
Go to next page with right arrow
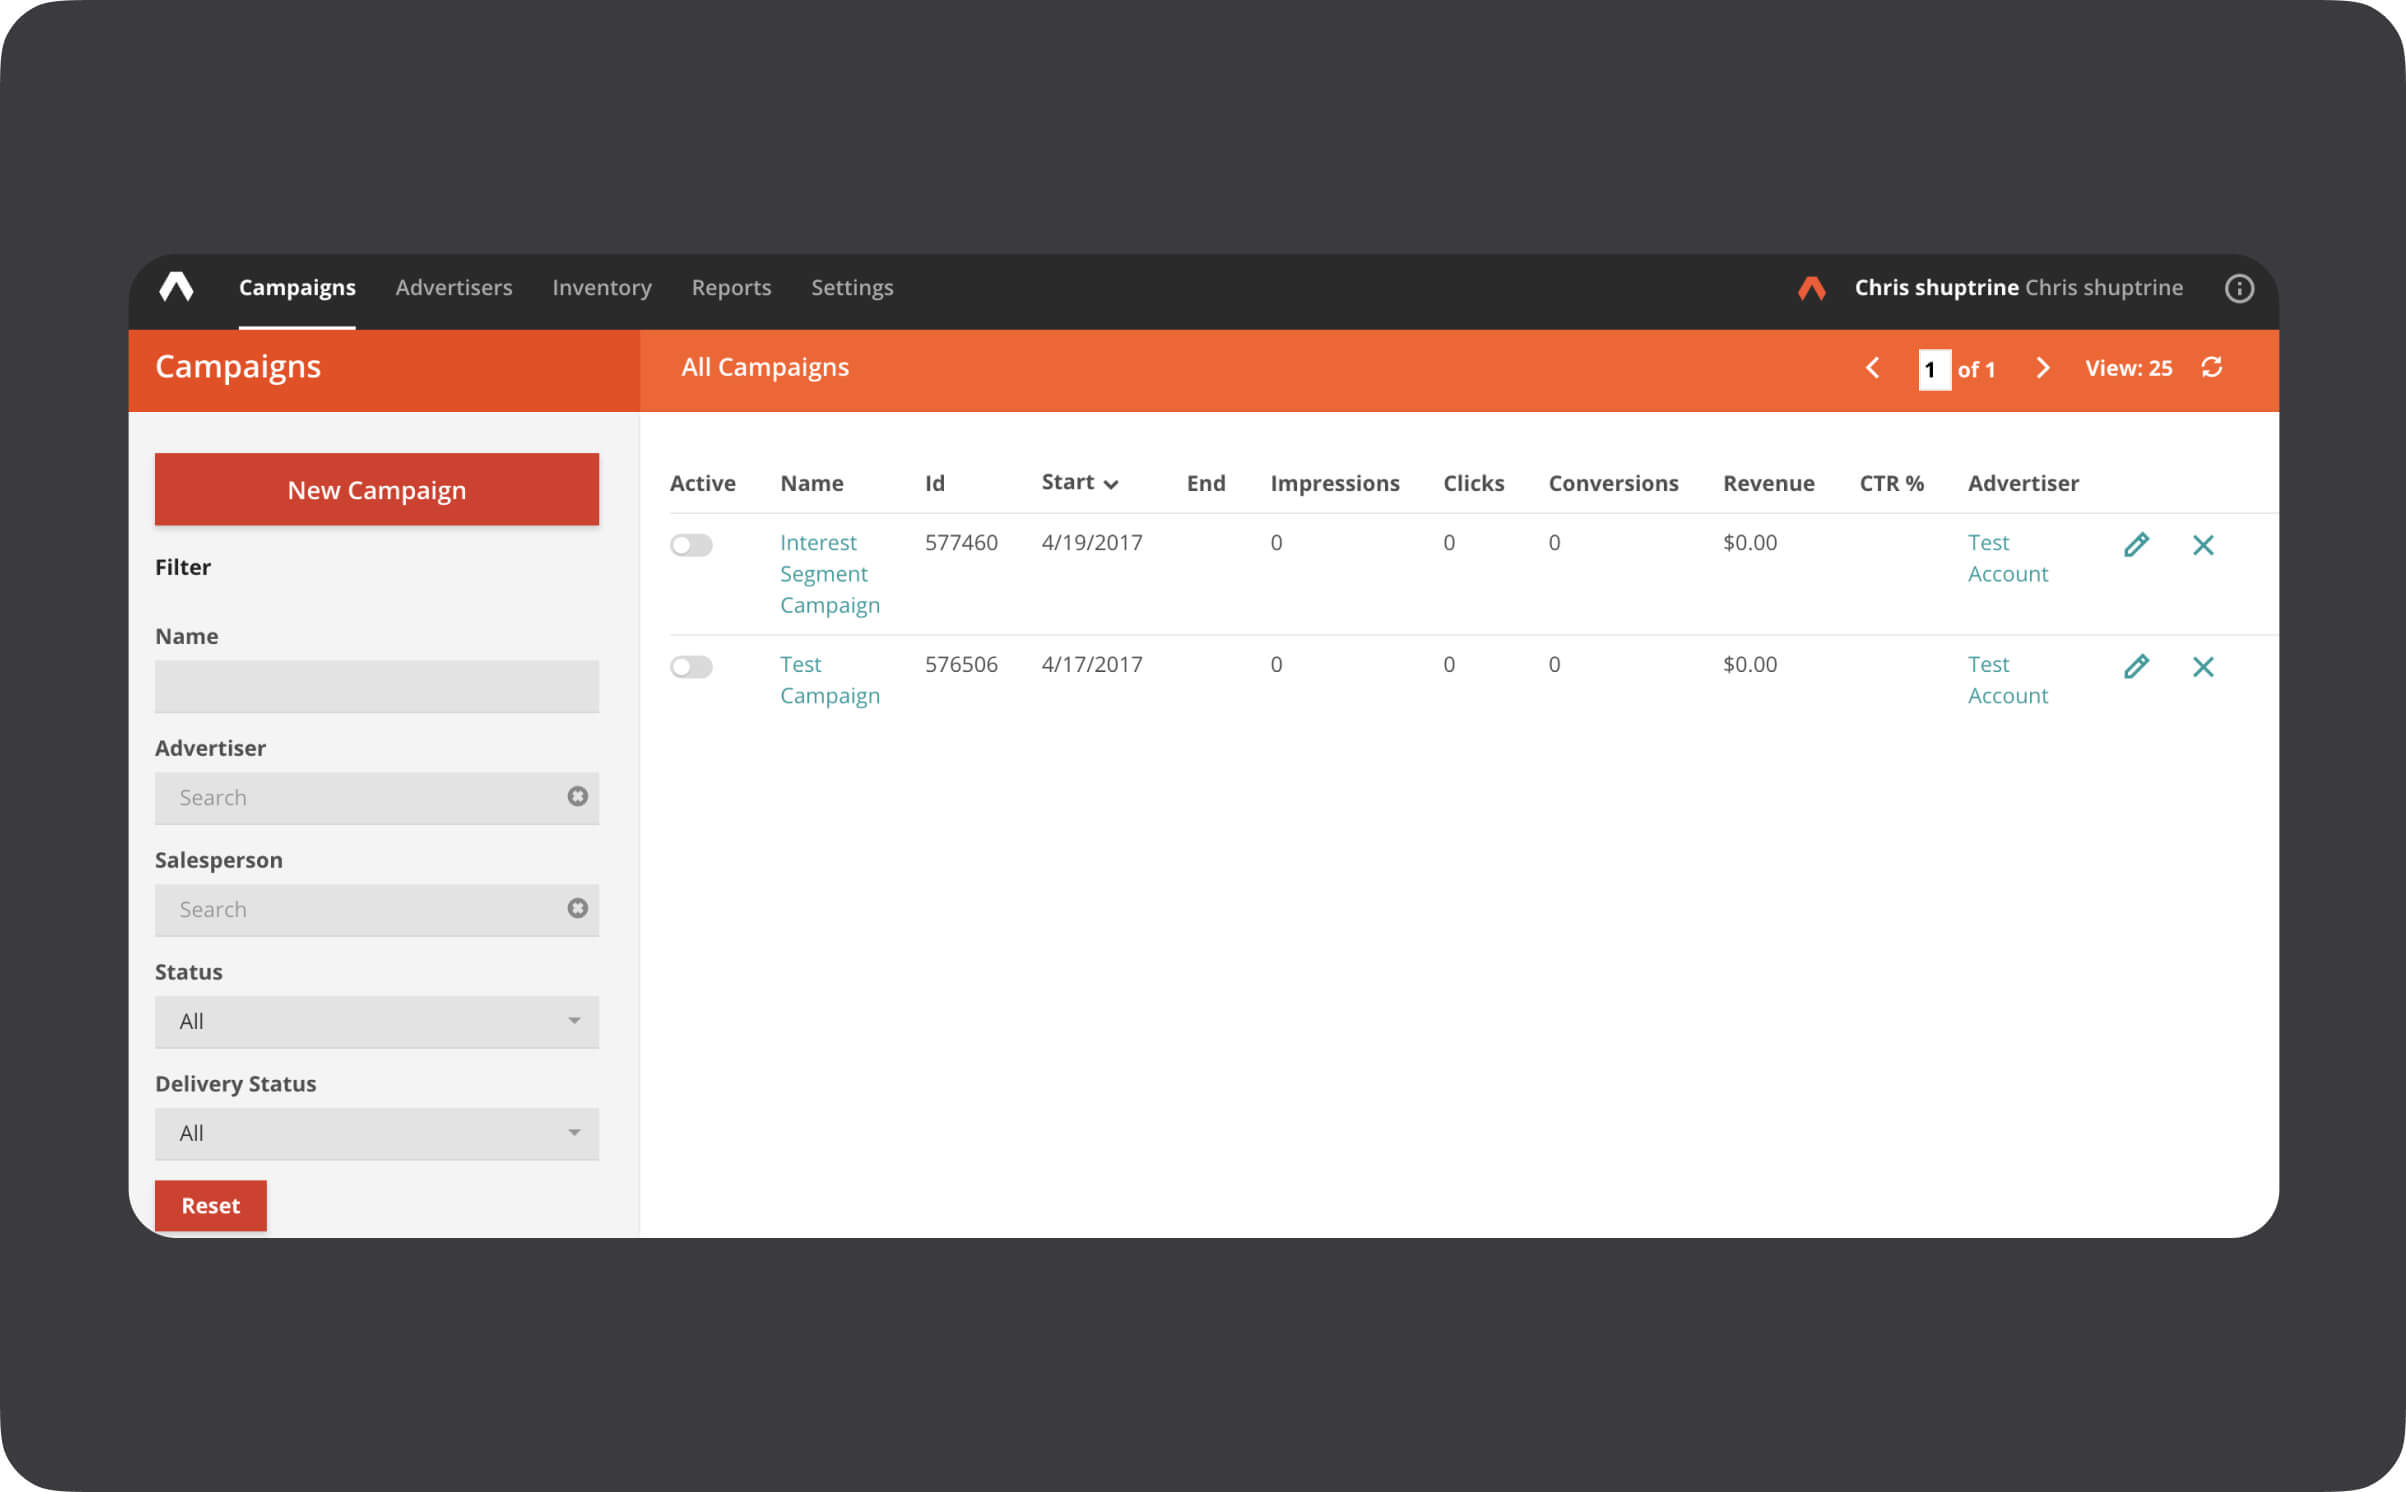2042,368
